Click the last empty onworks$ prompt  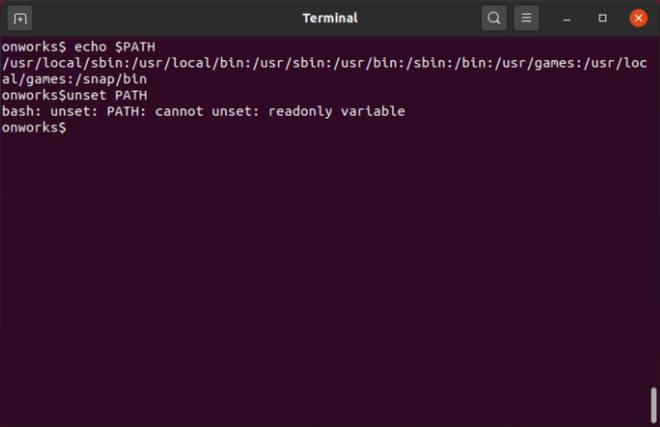point(33,127)
